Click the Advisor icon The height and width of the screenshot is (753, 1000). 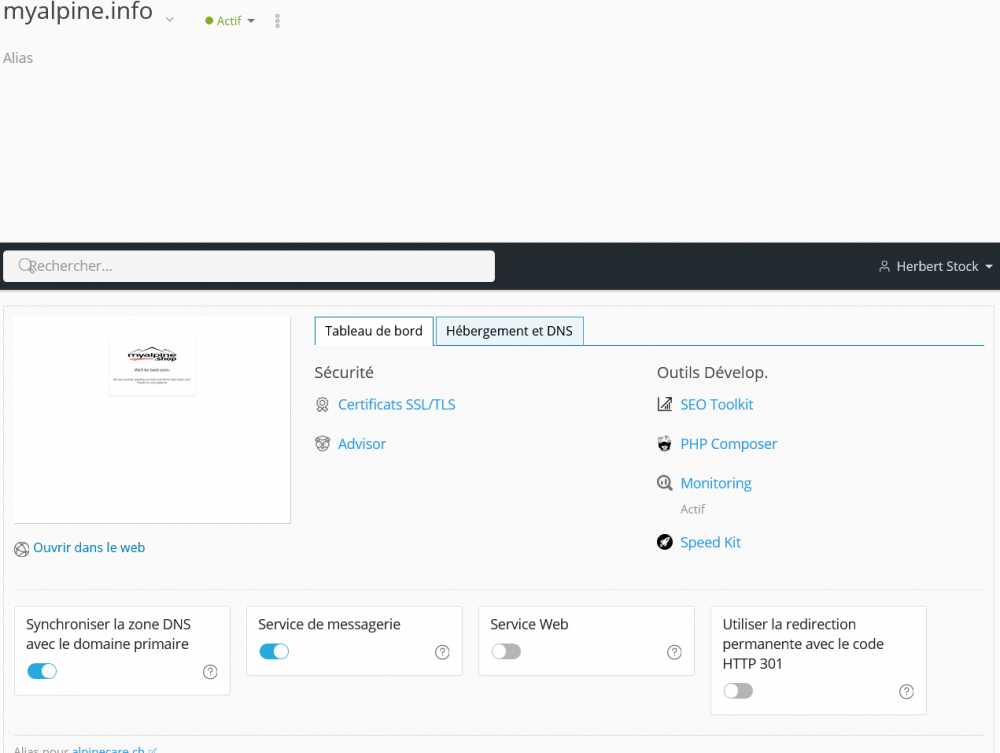click(322, 443)
